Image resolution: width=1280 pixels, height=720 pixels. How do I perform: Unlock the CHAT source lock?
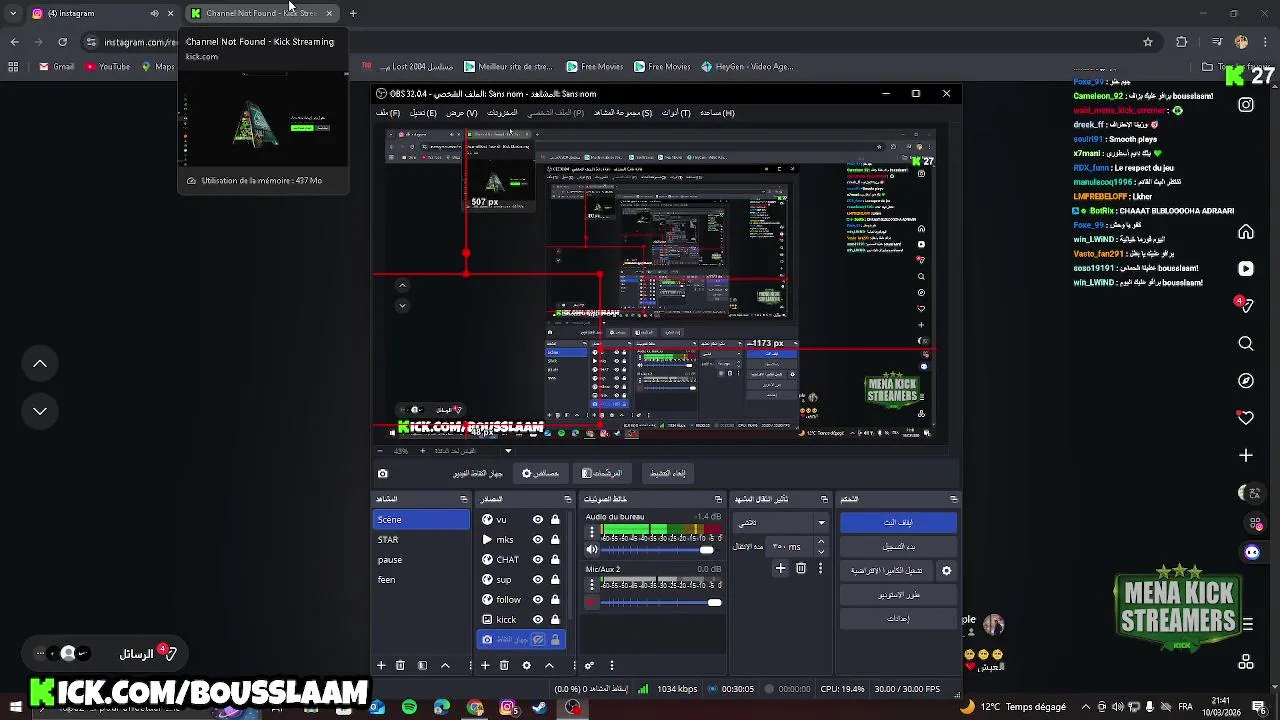click(x=555, y=560)
